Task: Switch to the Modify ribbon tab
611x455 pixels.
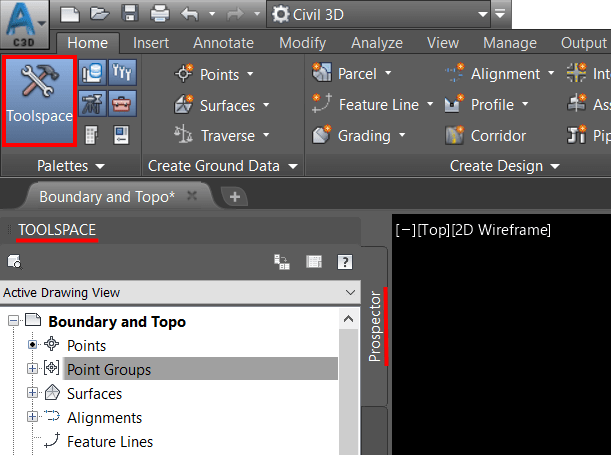Action: click(x=302, y=43)
